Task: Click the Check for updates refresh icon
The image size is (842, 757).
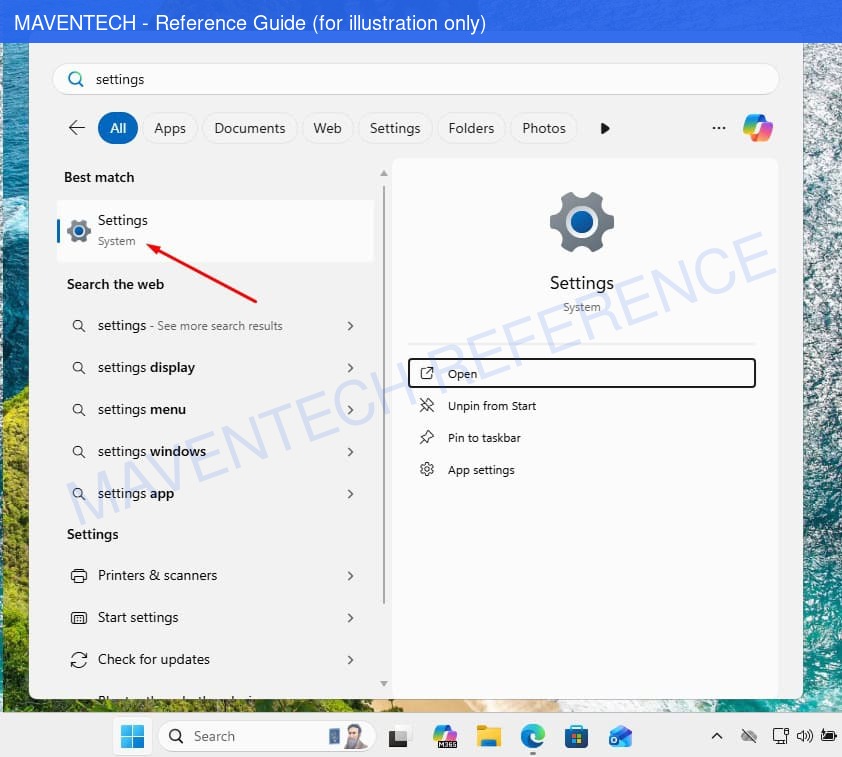Action: pos(79,660)
